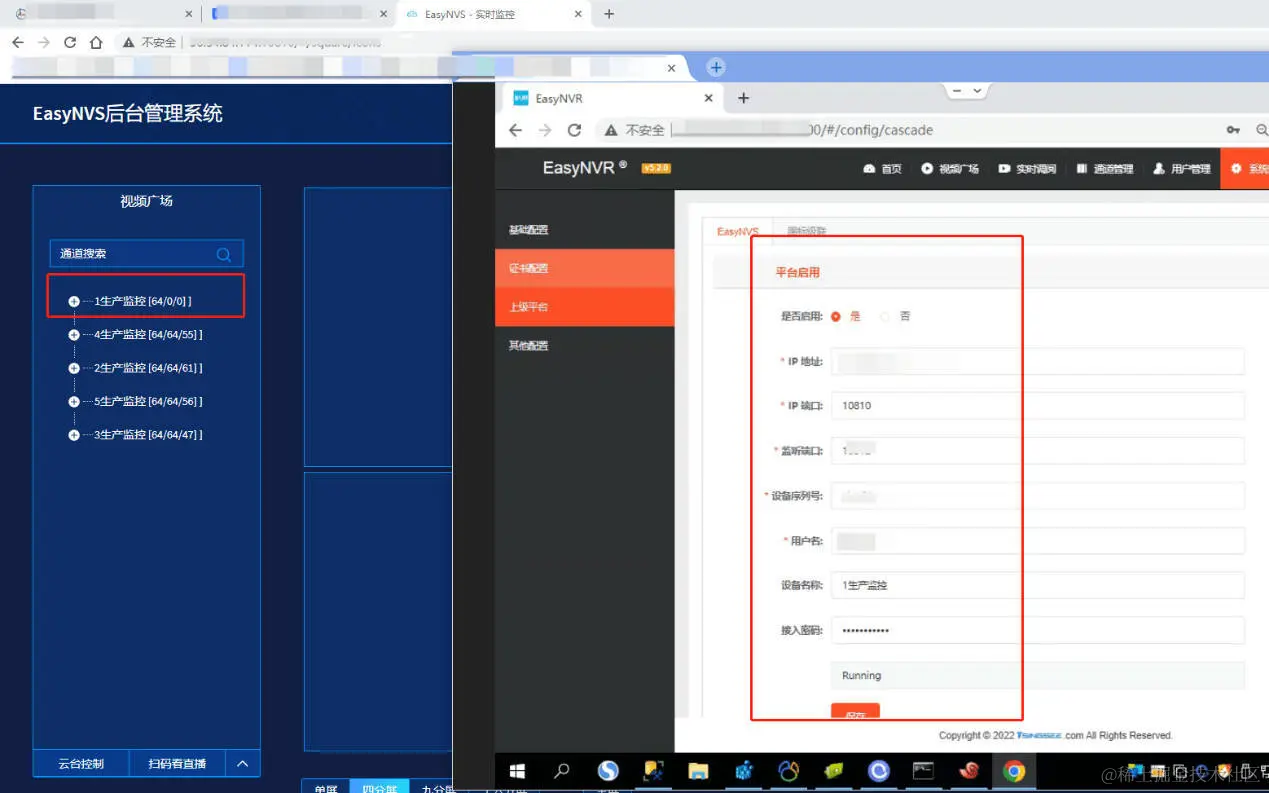Image resolution: width=1269 pixels, height=793 pixels.
Task: Open 视频广场 in EasyNVR navbar
Action: [x=950, y=169]
